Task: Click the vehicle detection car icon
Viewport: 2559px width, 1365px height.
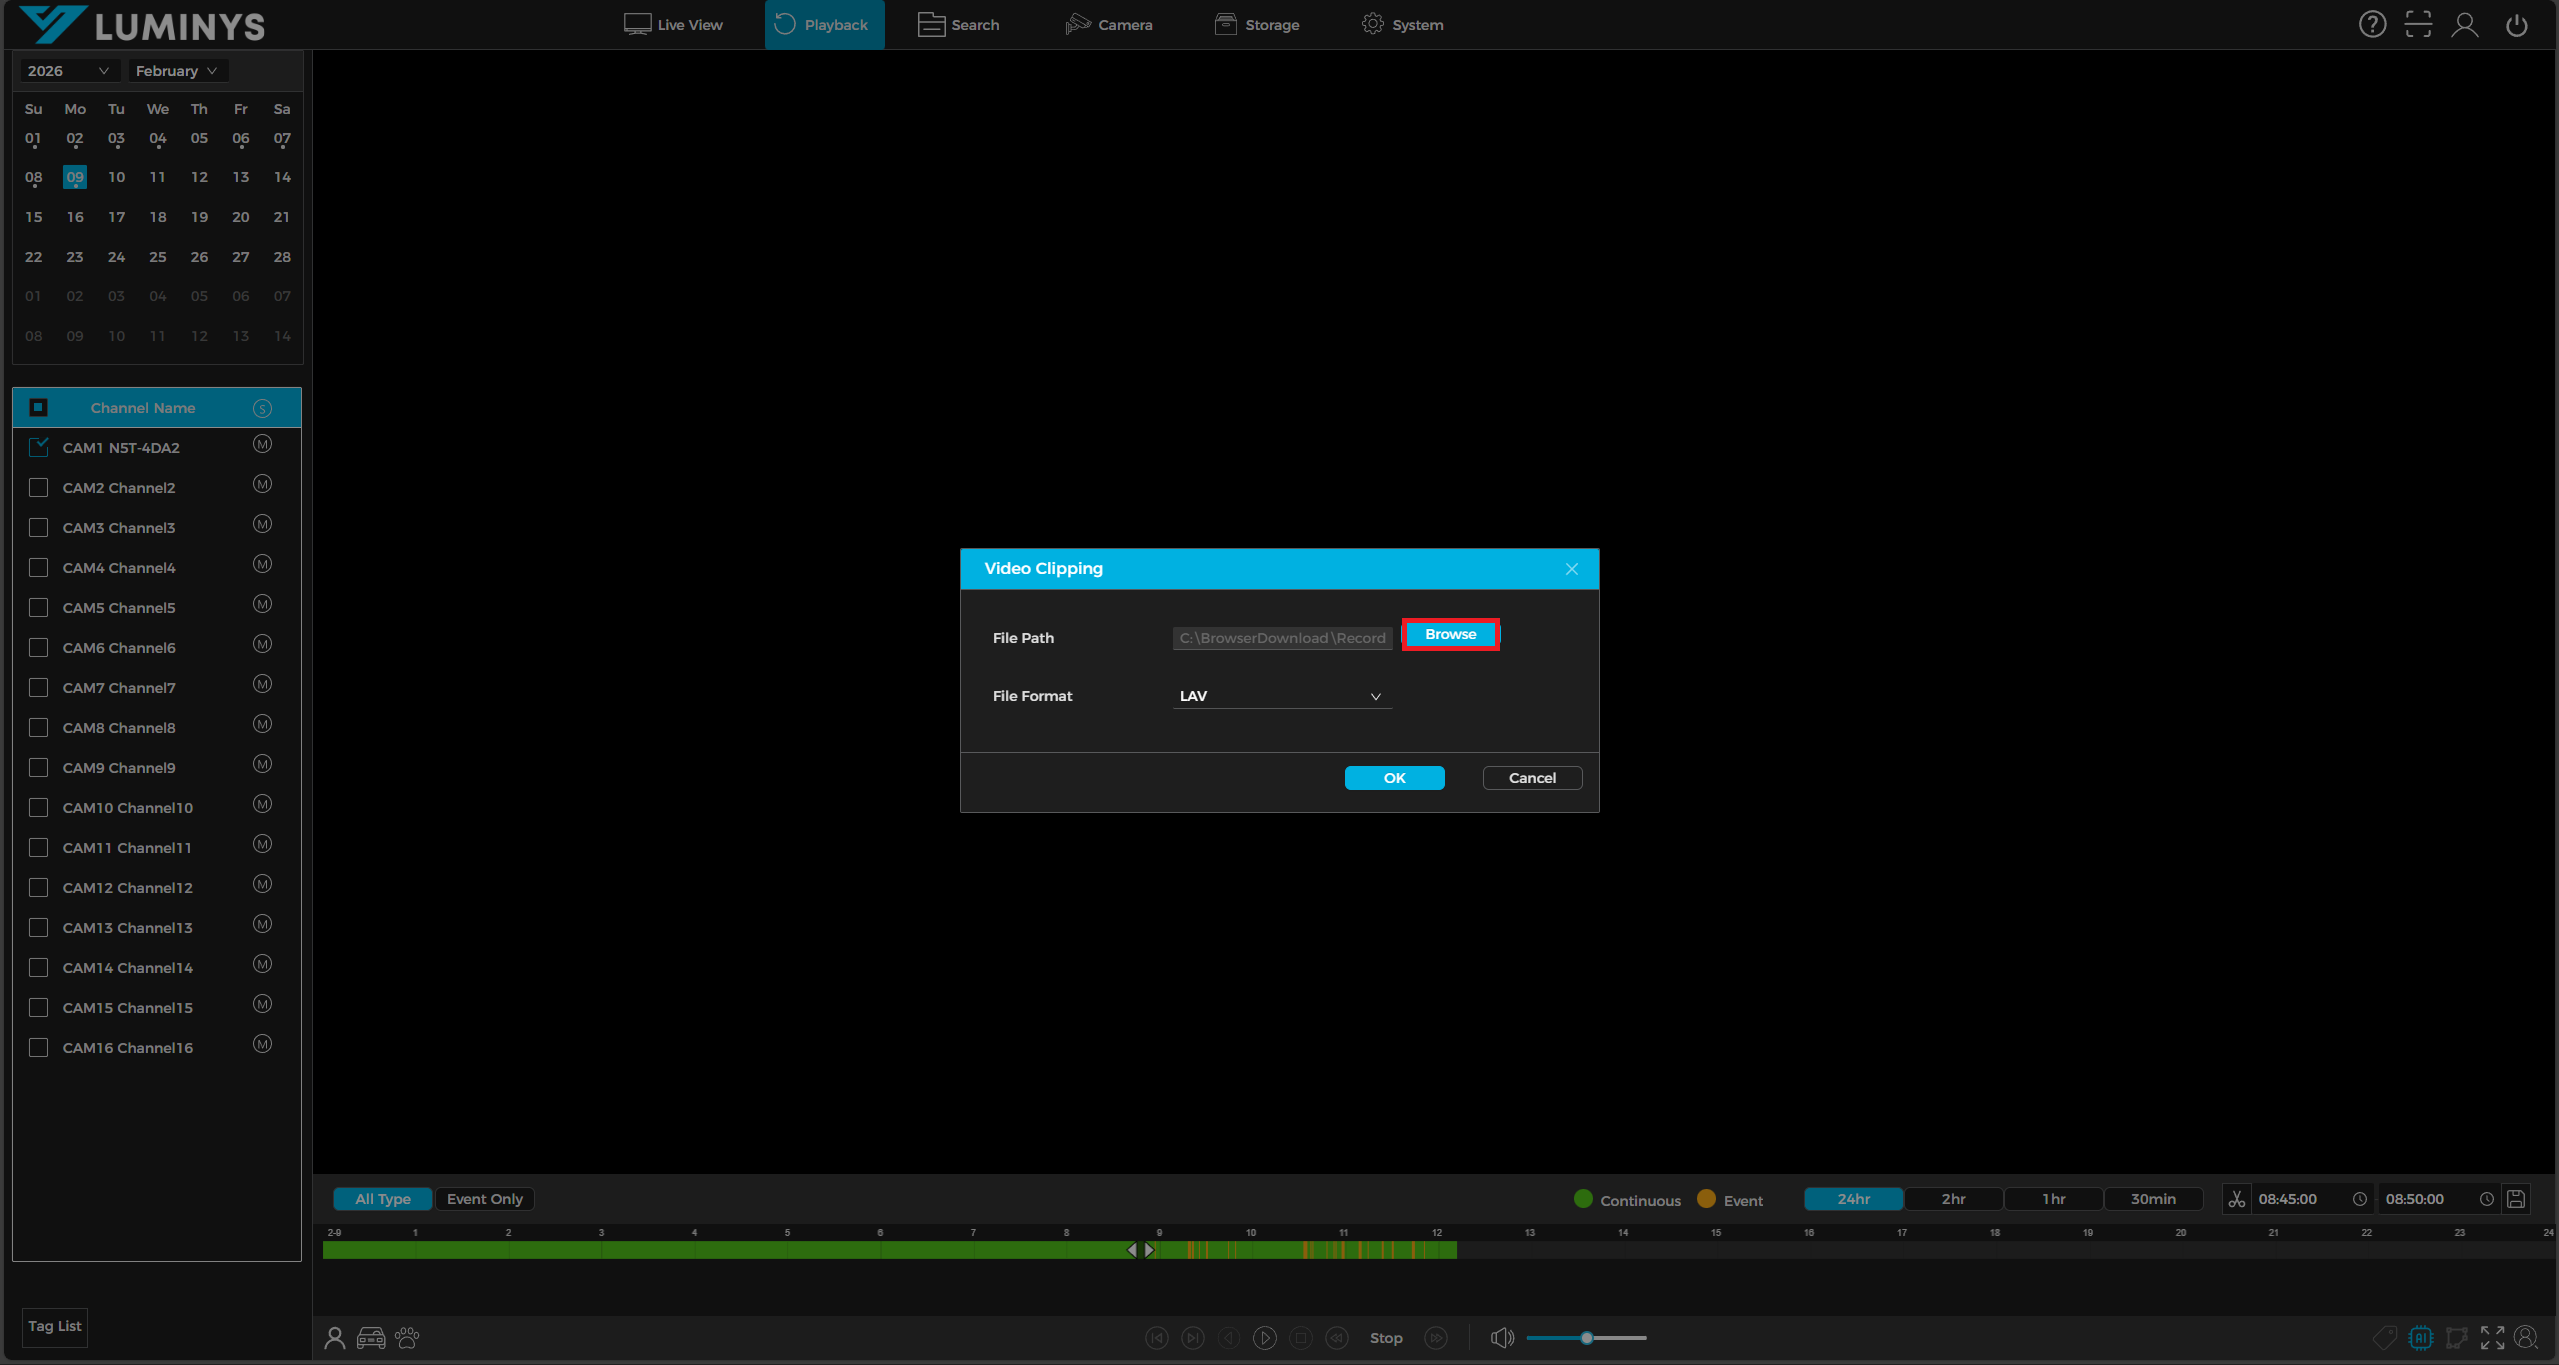Action: pos(371,1338)
